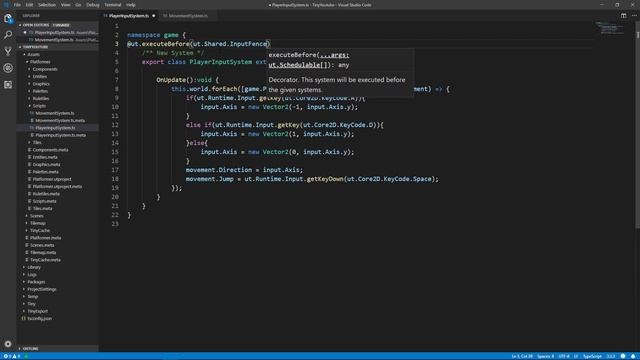Image resolution: width=640 pixels, height=360 pixels.
Task: Click the Split Editor icon
Action: (623, 16)
